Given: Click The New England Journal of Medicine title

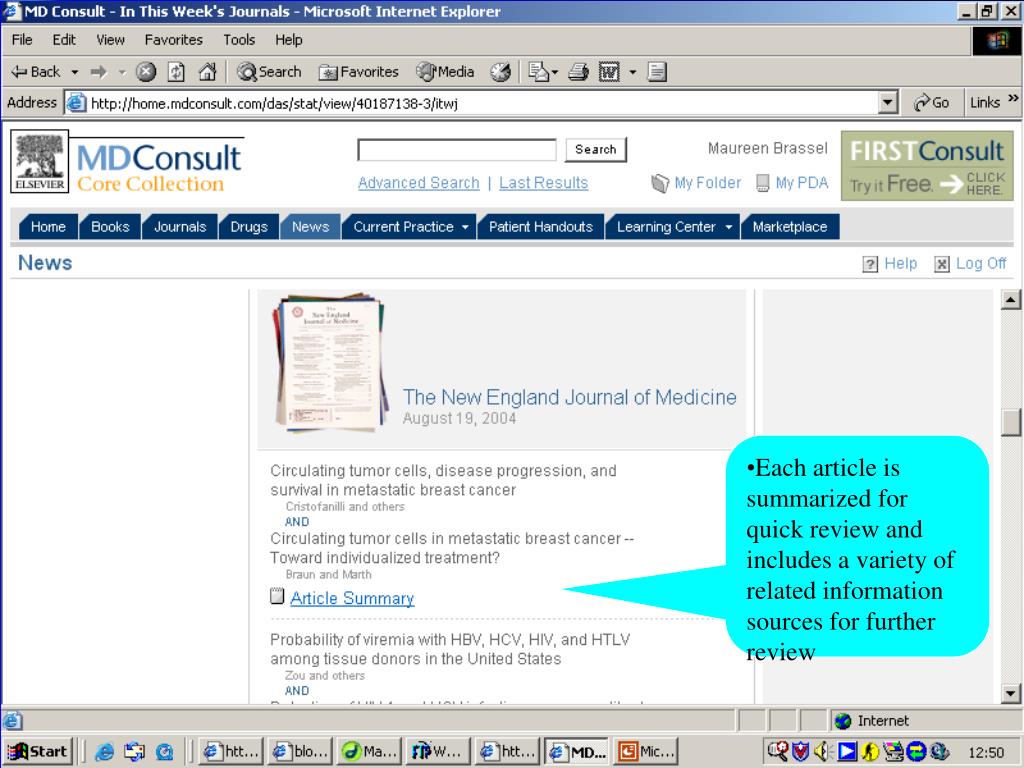Looking at the screenshot, I should [x=569, y=397].
